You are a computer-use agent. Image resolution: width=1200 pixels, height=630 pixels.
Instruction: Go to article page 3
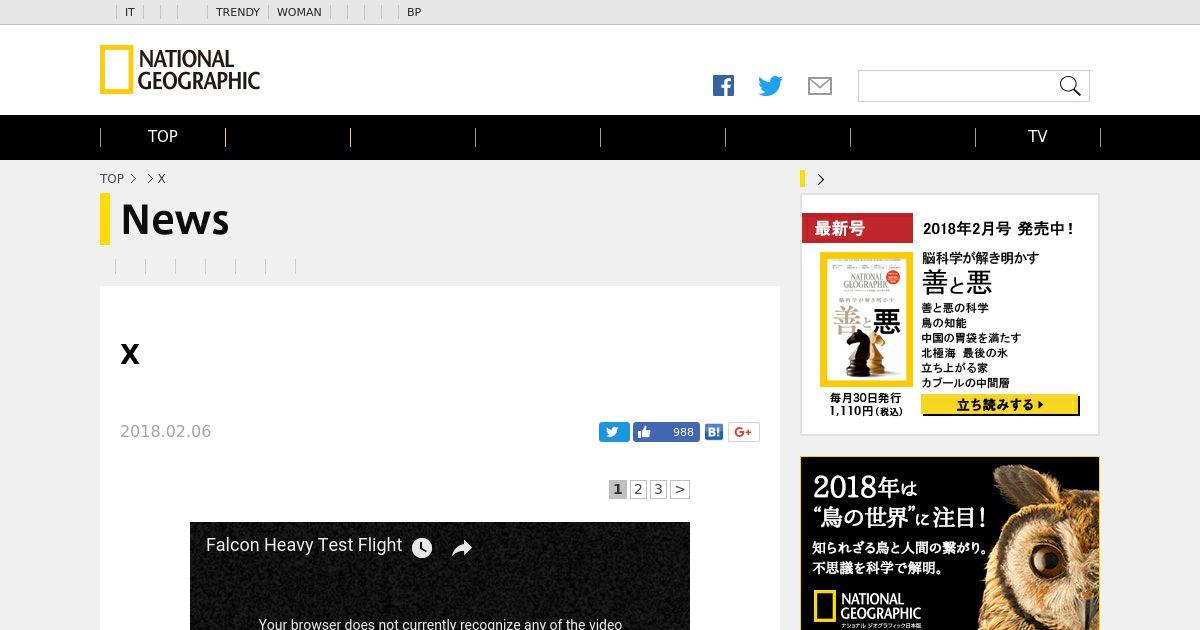658,489
